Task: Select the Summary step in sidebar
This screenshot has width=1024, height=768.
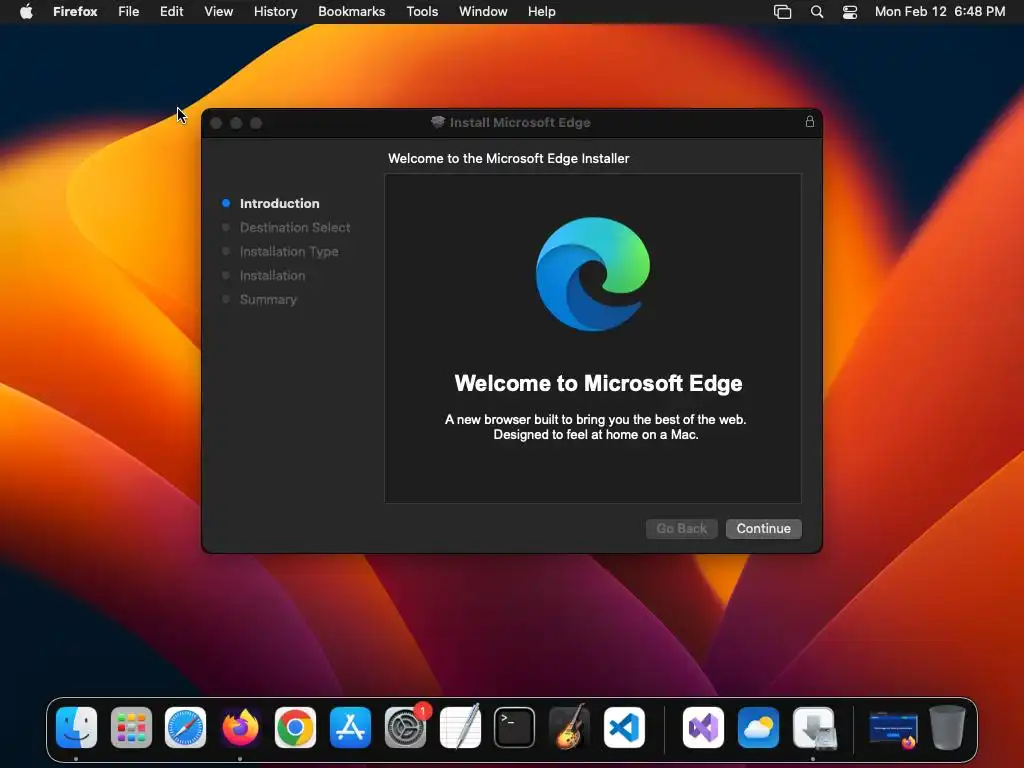Action: point(268,299)
